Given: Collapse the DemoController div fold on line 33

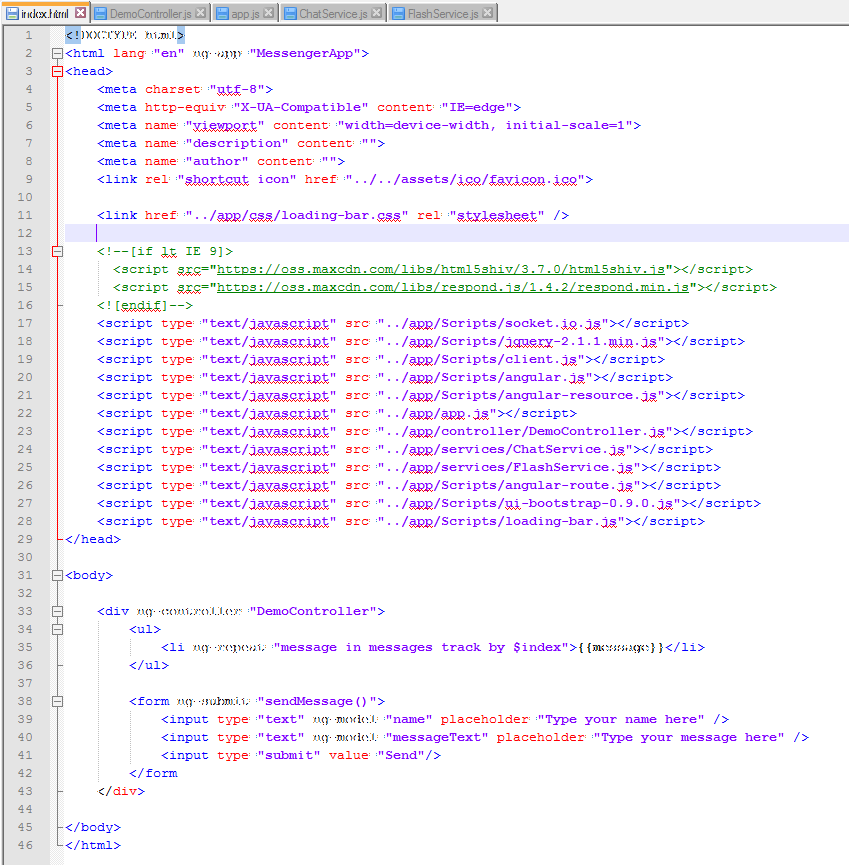Looking at the screenshot, I should pyautogui.click(x=57, y=611).
